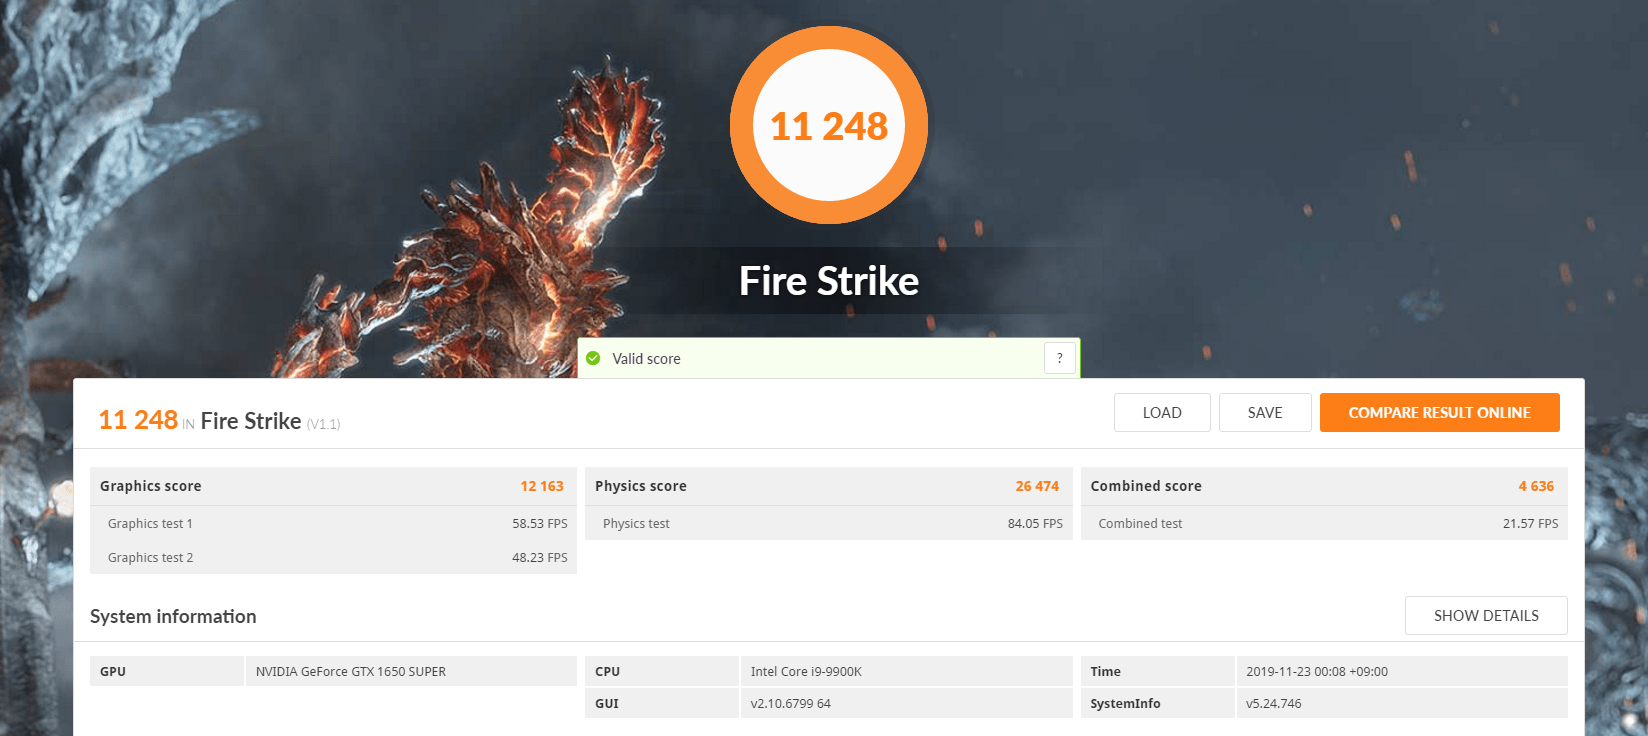Screen dimensions: 1648x736
Task: Click the Graphics test 2 row
Action: click(333, 557)
